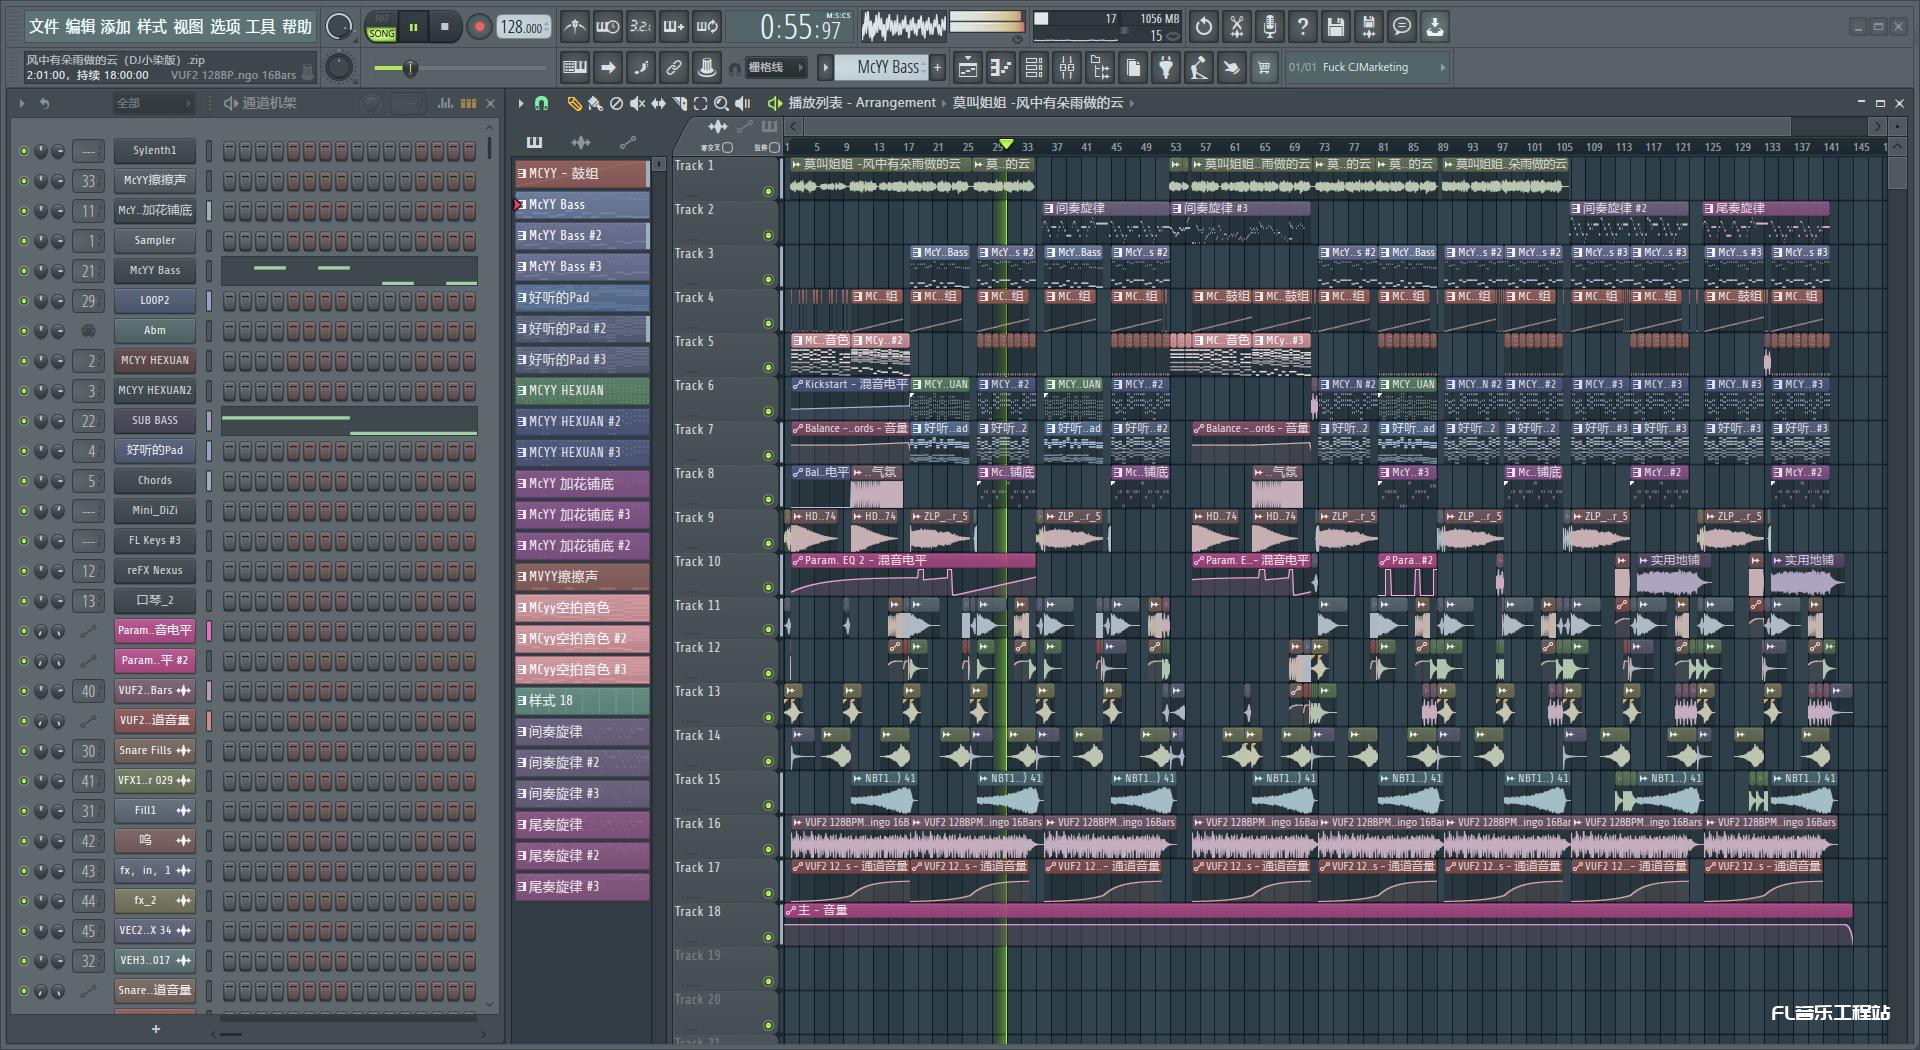The image size is (1920, 1050).
Task: Mute the McYY Bass channel LED
Action: point(24,271)
